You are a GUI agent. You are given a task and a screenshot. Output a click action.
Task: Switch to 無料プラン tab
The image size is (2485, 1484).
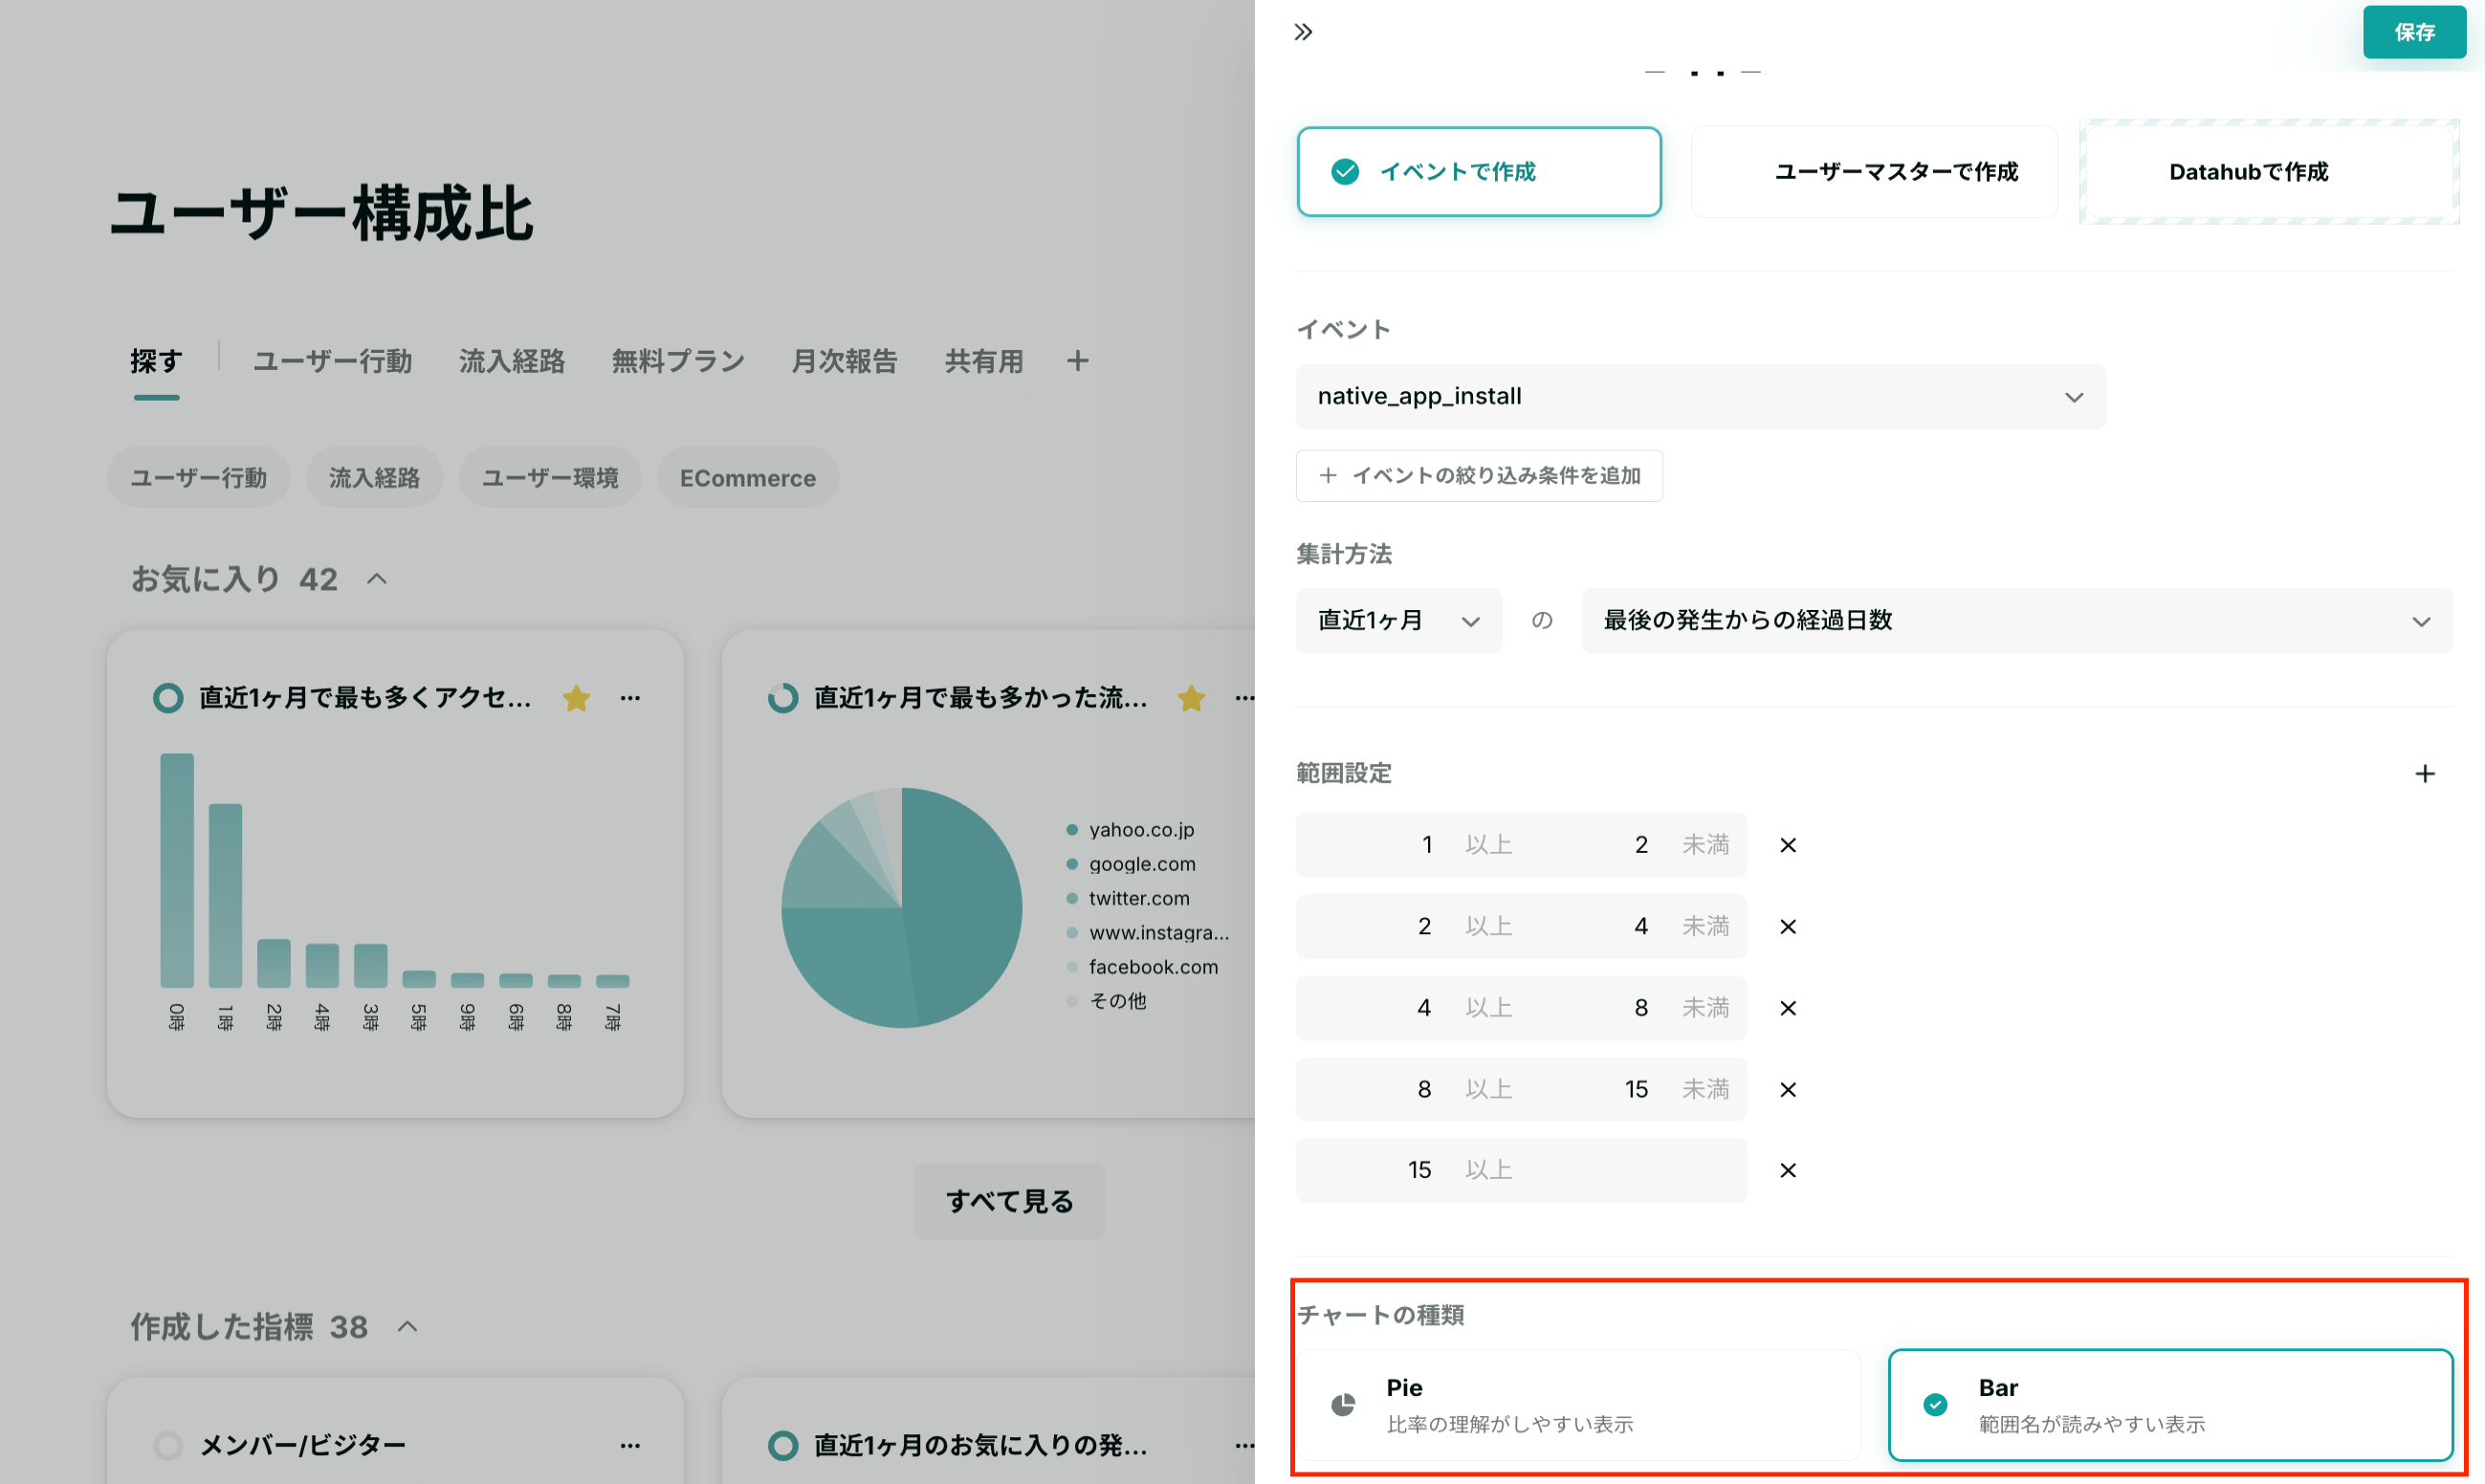678,361
